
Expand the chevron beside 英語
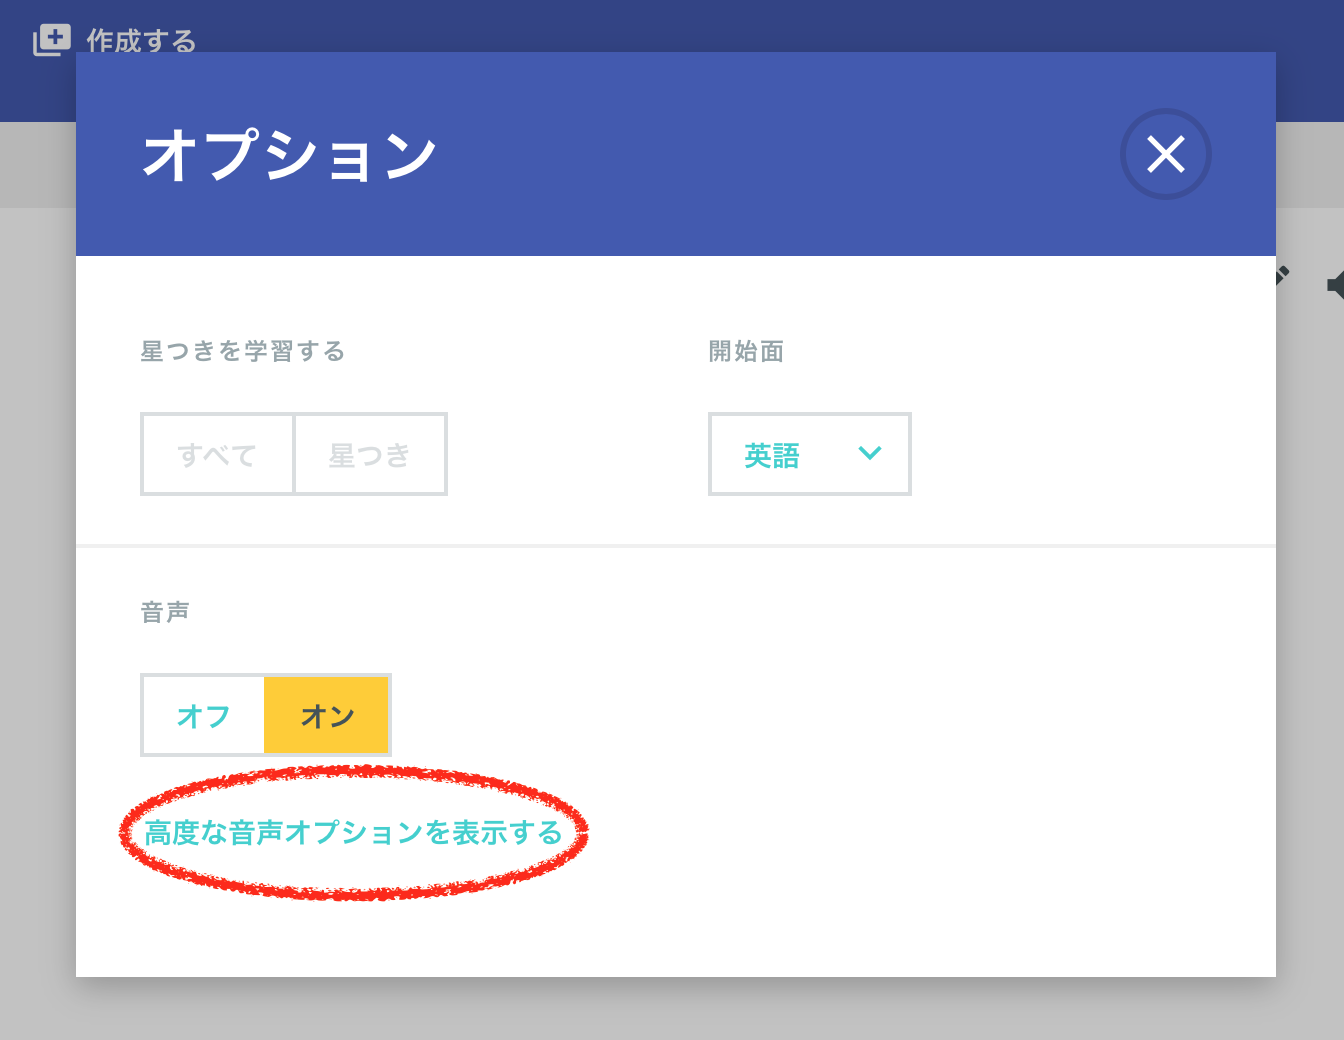[x=870, y=453]
